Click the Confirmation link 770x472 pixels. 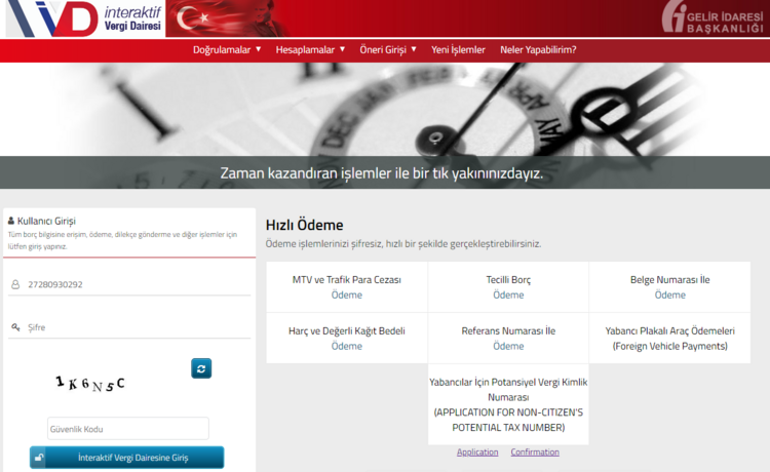[535, 452]
